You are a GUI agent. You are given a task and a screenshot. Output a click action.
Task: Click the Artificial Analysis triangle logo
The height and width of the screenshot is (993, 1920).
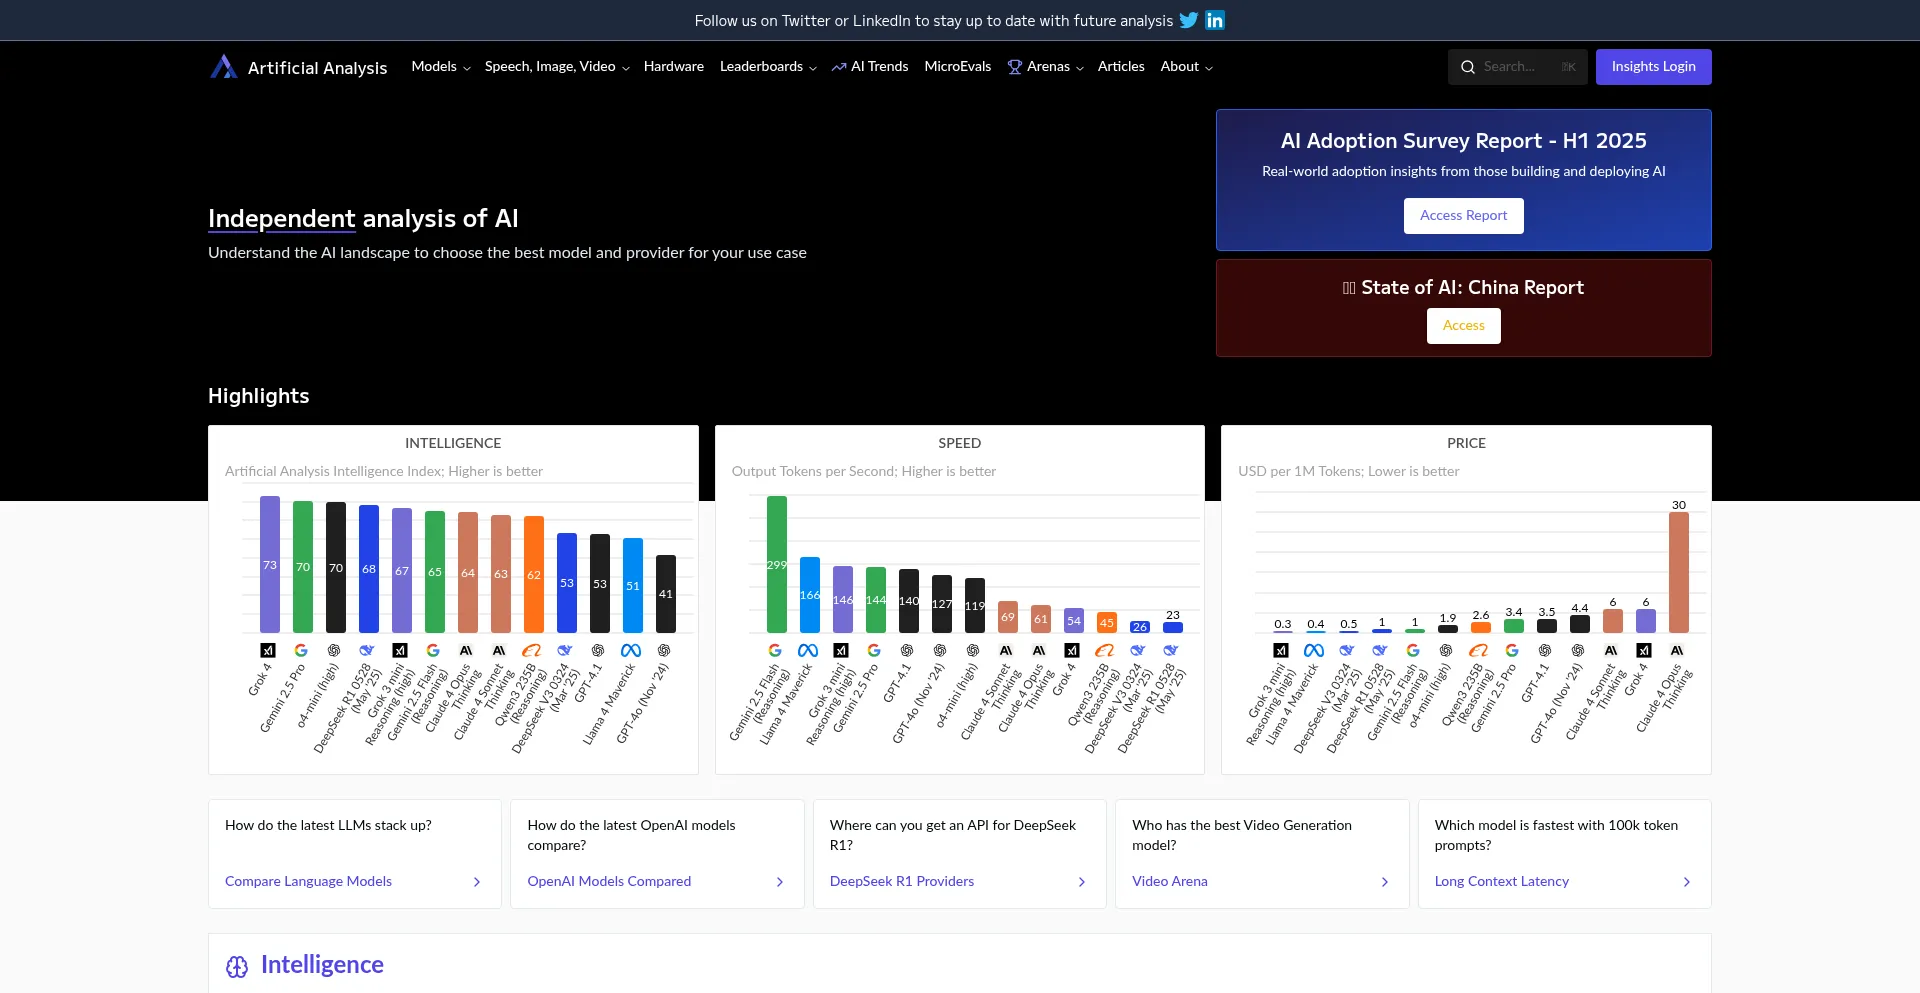224,66
